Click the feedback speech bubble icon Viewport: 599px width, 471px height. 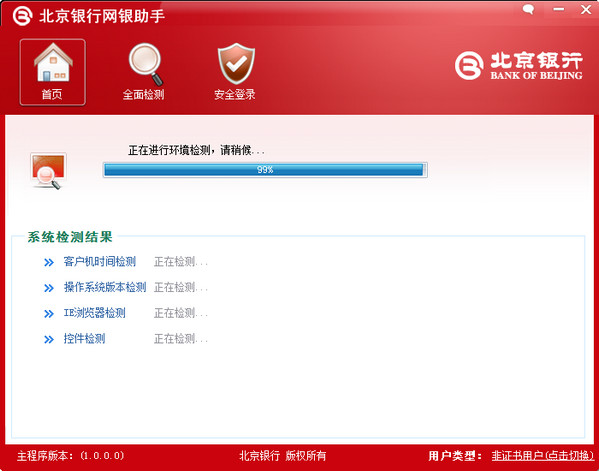pyautogui.click(x=528, y=9)
